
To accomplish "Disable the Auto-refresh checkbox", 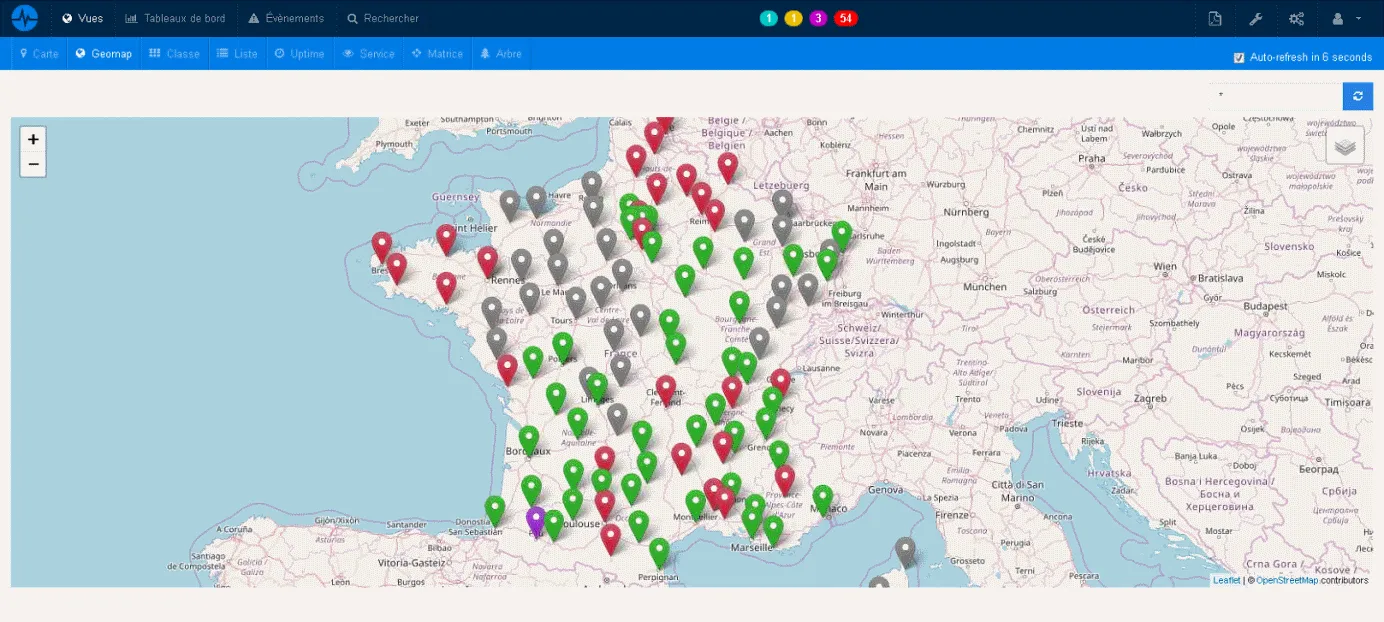I will tap(1239, 57).
